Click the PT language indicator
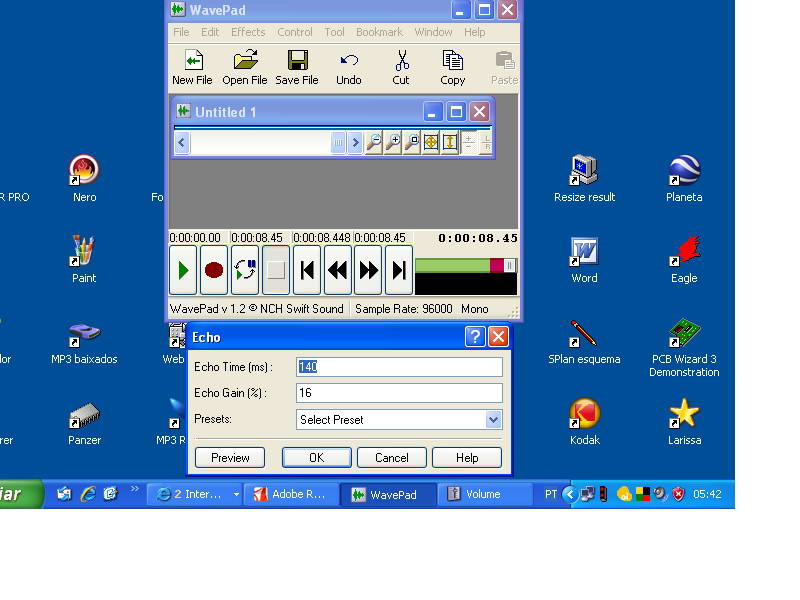Image resolution: width=800 pixels, height=600 pixels. pos(551,494)
